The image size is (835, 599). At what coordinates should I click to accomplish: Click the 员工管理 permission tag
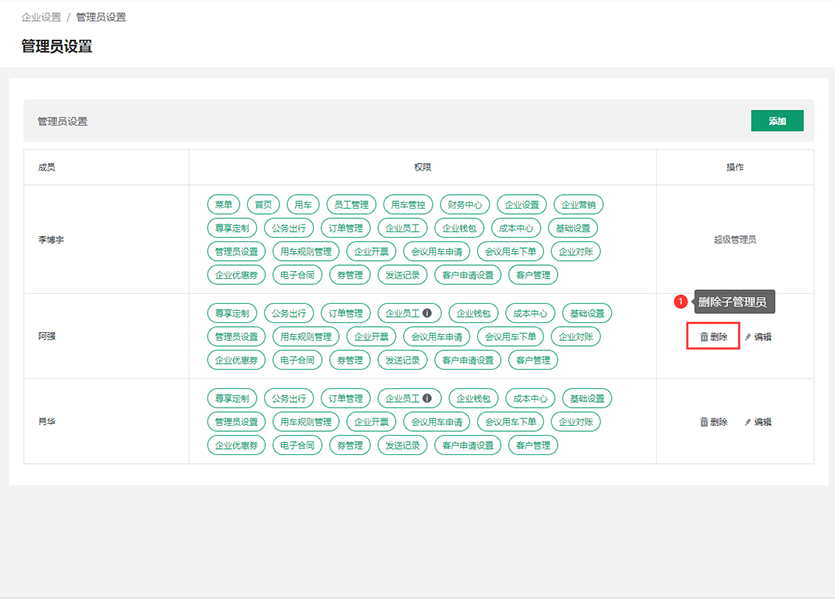coord(350,204)
